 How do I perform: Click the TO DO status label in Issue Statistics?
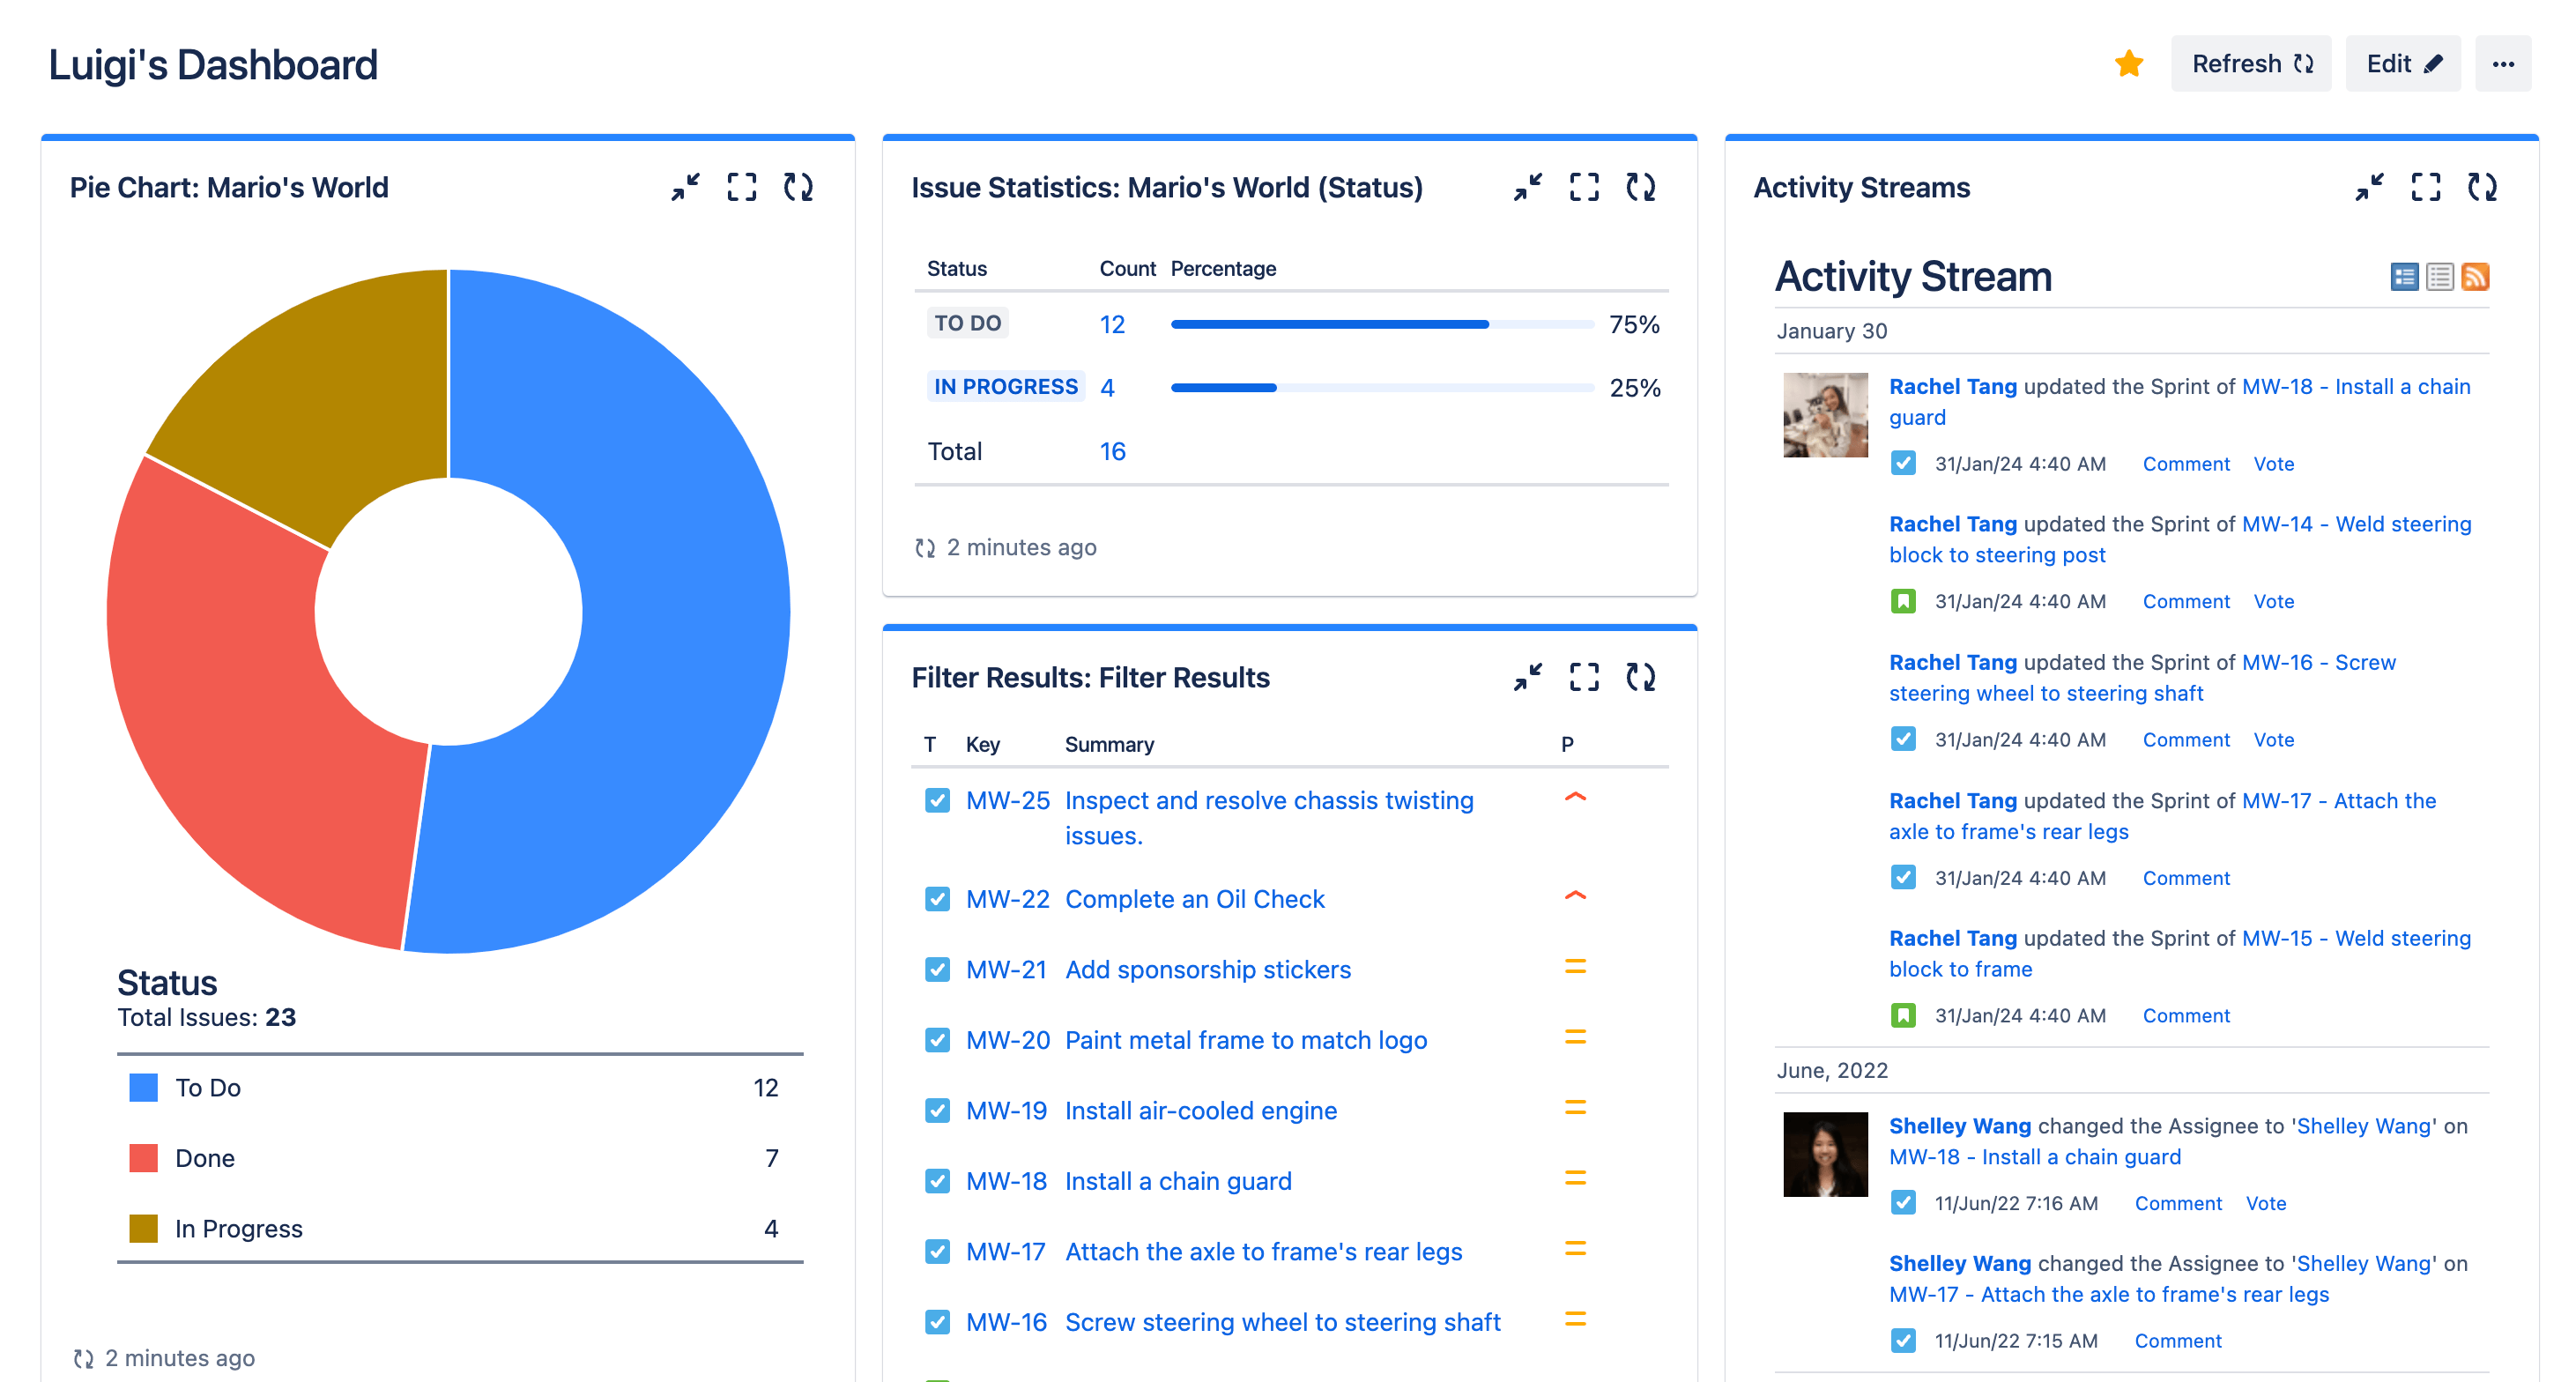pos(966,323)
